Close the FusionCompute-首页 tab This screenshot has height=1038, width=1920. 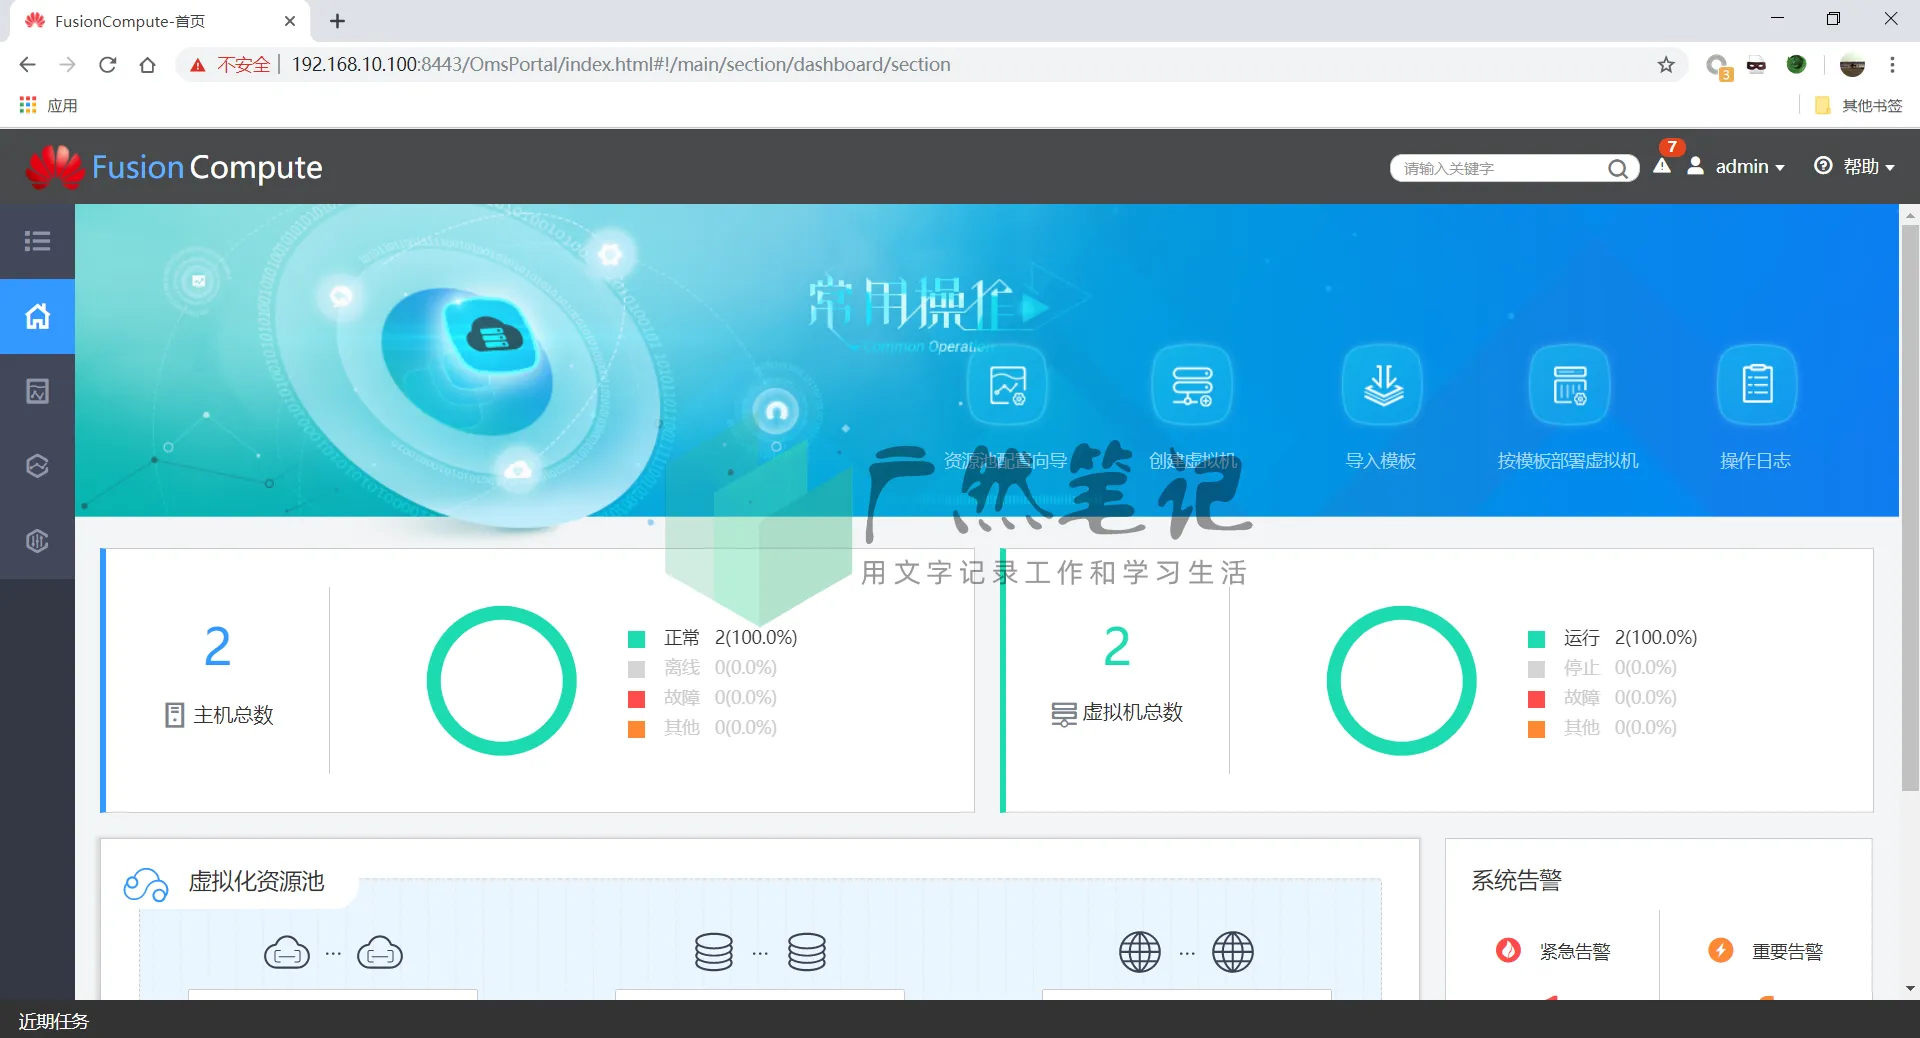click(290, 21)
